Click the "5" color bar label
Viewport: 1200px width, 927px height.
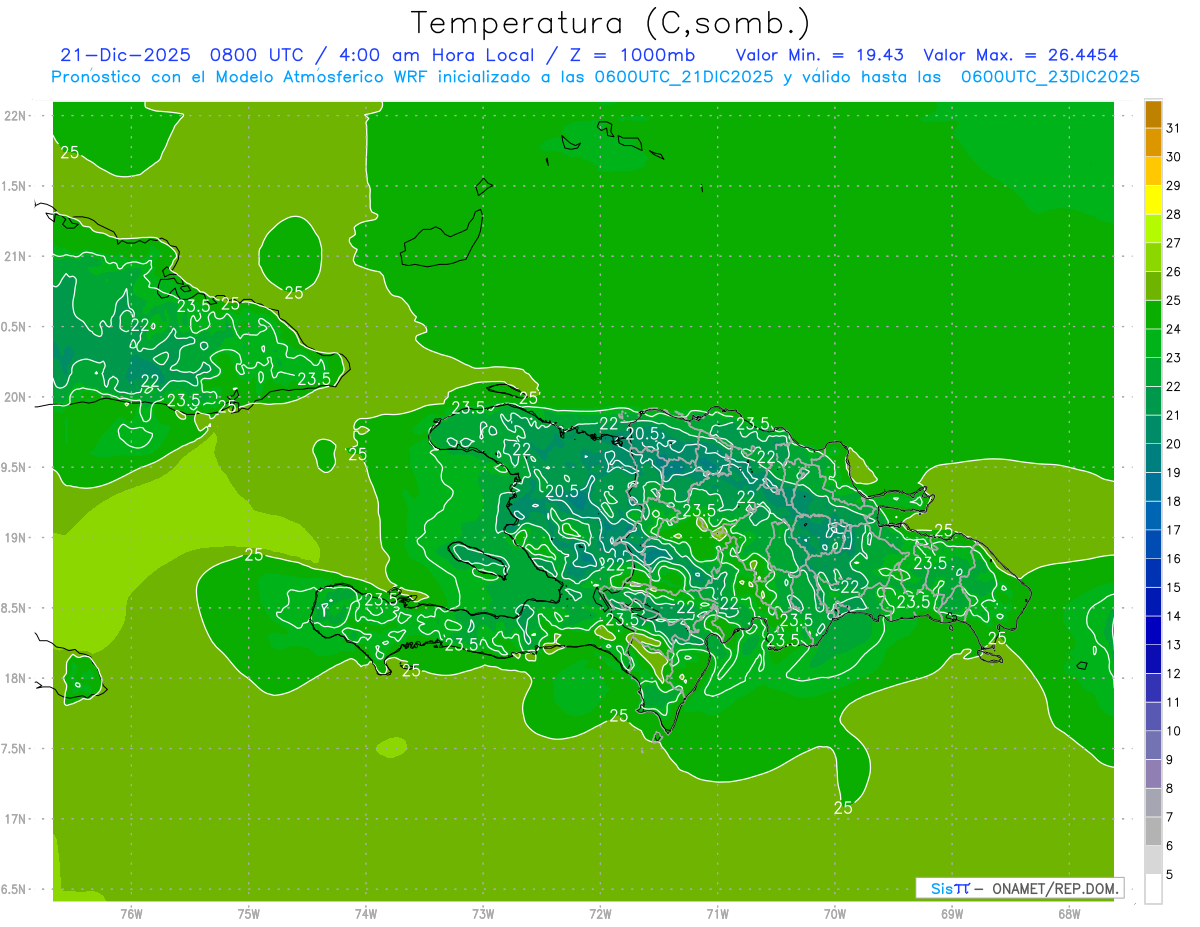click(1171, 875)
